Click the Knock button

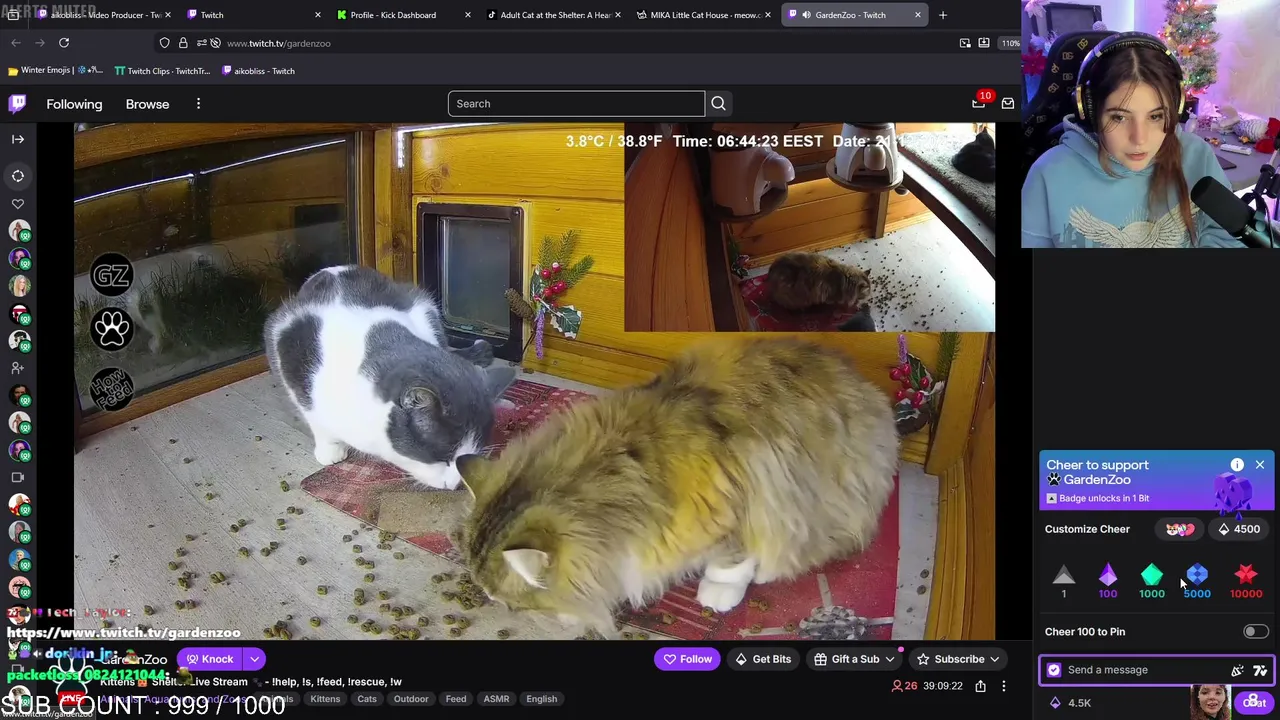tap(209, 659)
